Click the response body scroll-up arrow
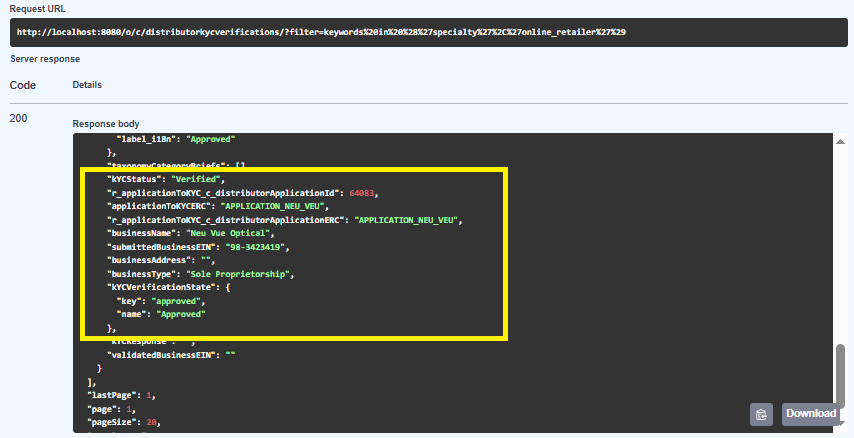The width and height of the screenshot is (854, 438). pyautogui.click(x=840, y=142)
